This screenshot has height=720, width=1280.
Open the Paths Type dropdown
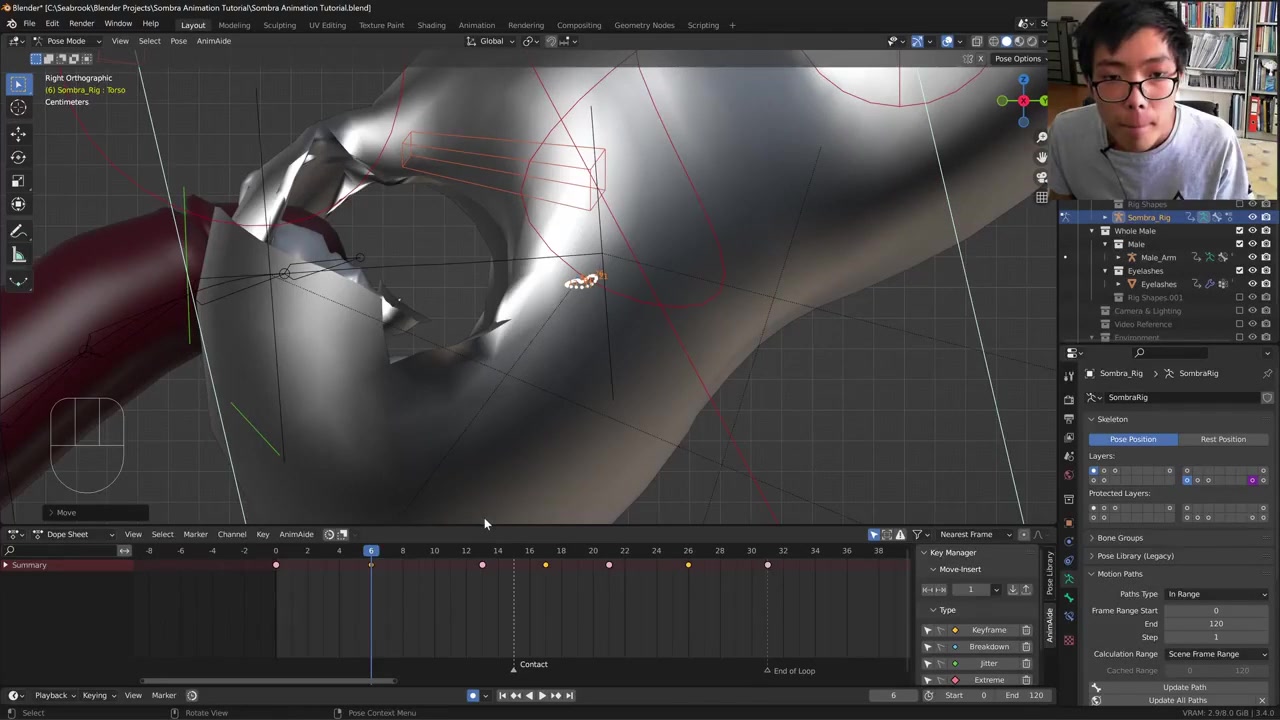1216,594
